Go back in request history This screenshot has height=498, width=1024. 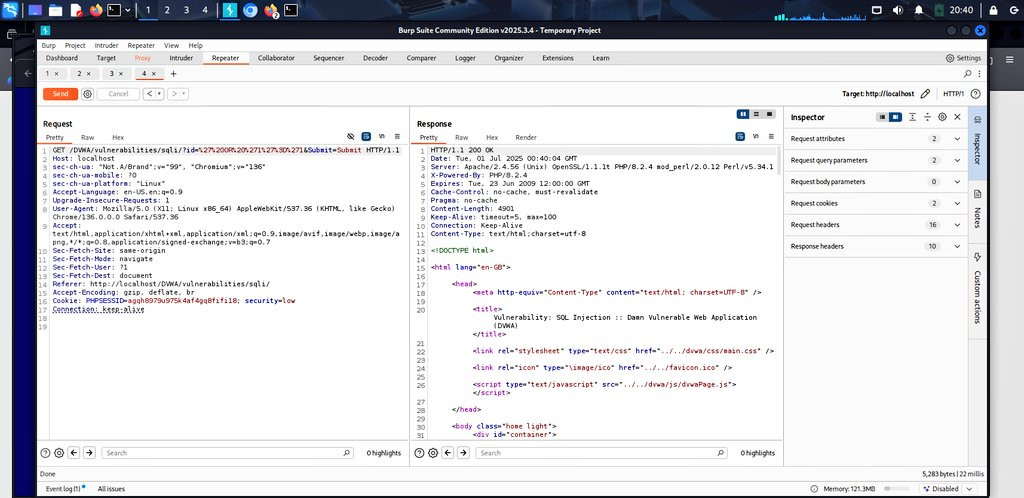click(x=150, y=94)
